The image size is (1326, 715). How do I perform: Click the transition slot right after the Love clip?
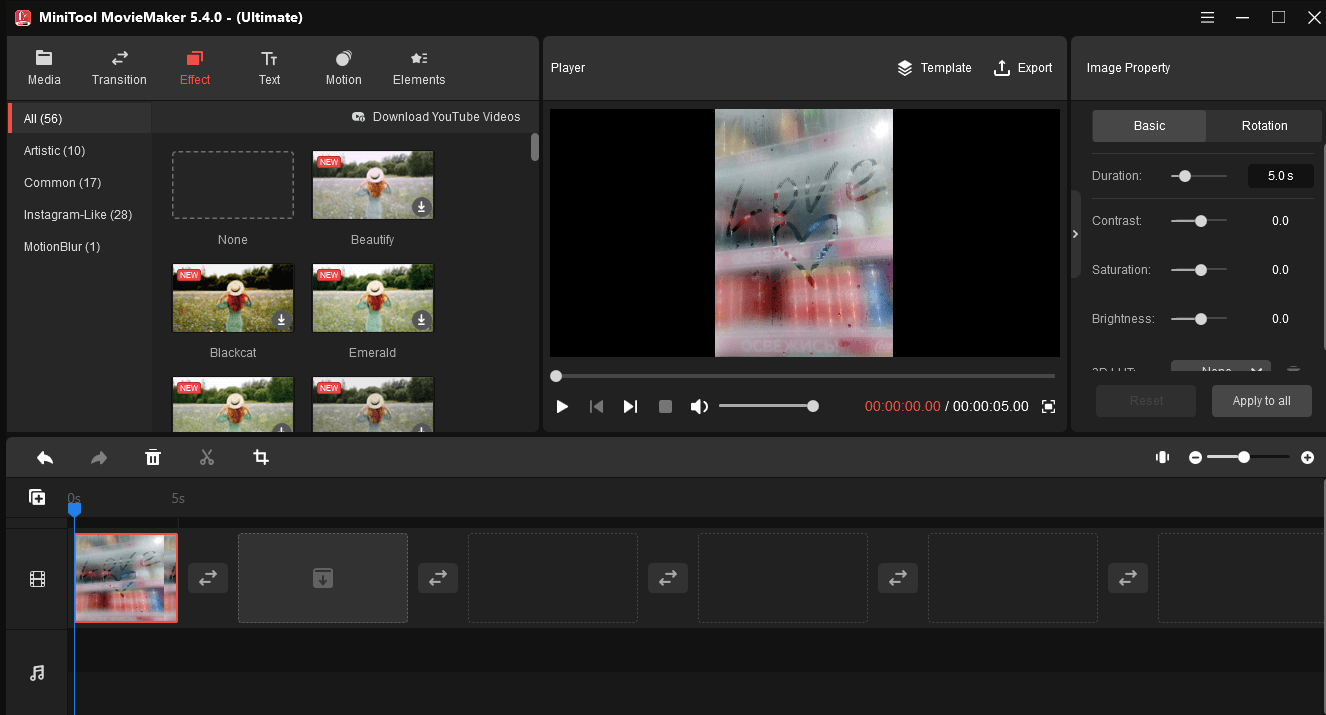coord(208,578)
